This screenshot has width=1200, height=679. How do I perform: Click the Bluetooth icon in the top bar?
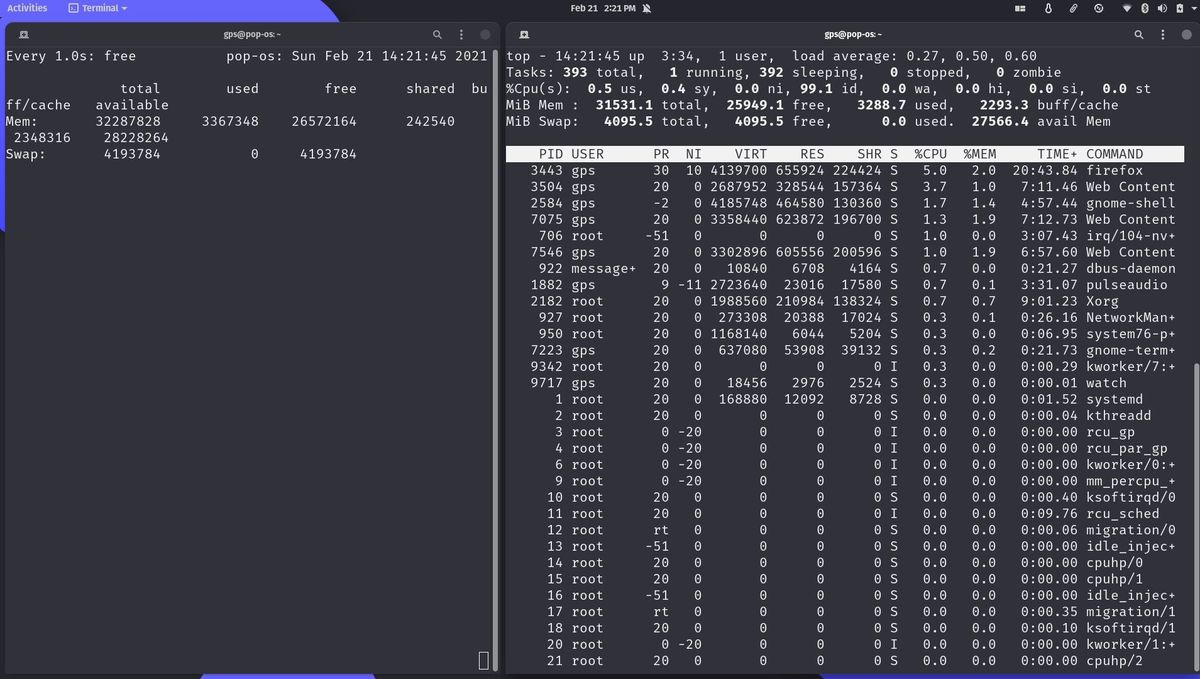(1145, 8)
